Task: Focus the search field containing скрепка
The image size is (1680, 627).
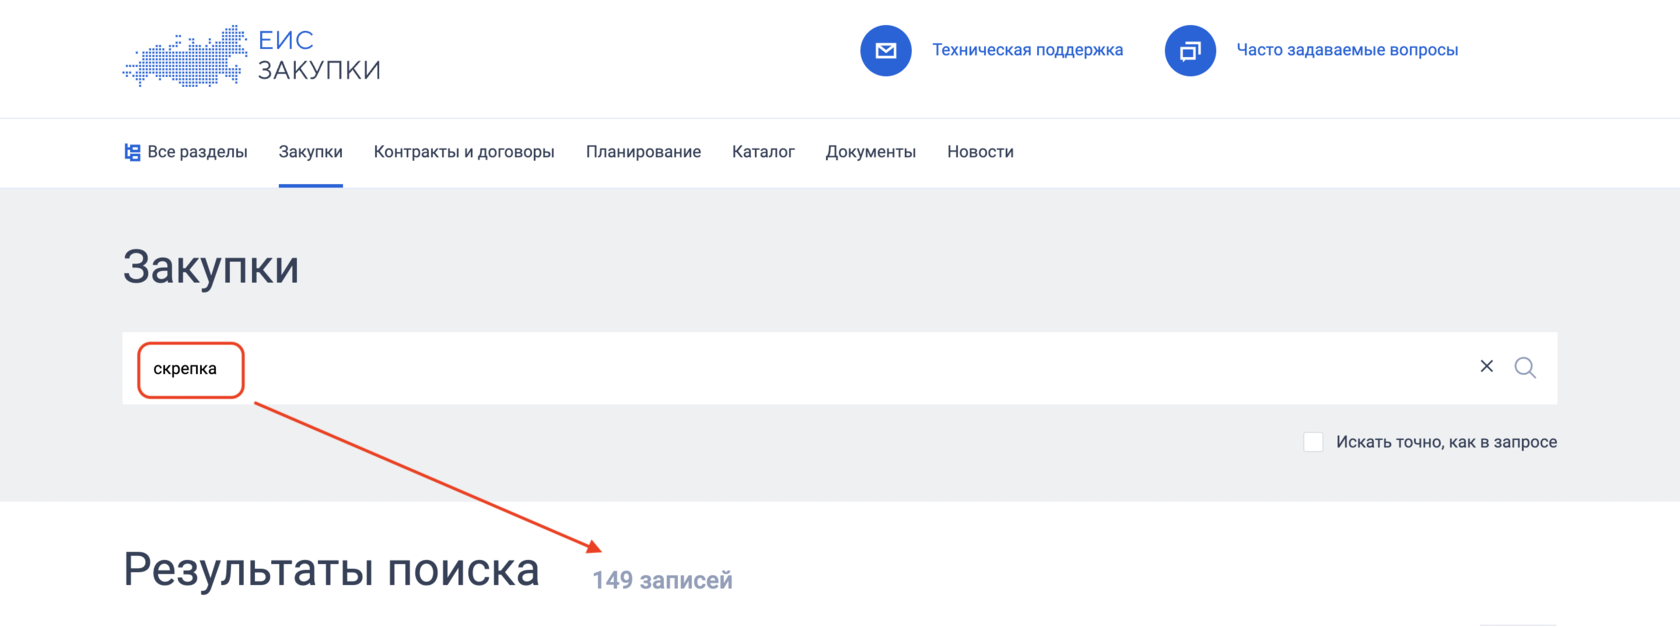Action: point(700,368)
